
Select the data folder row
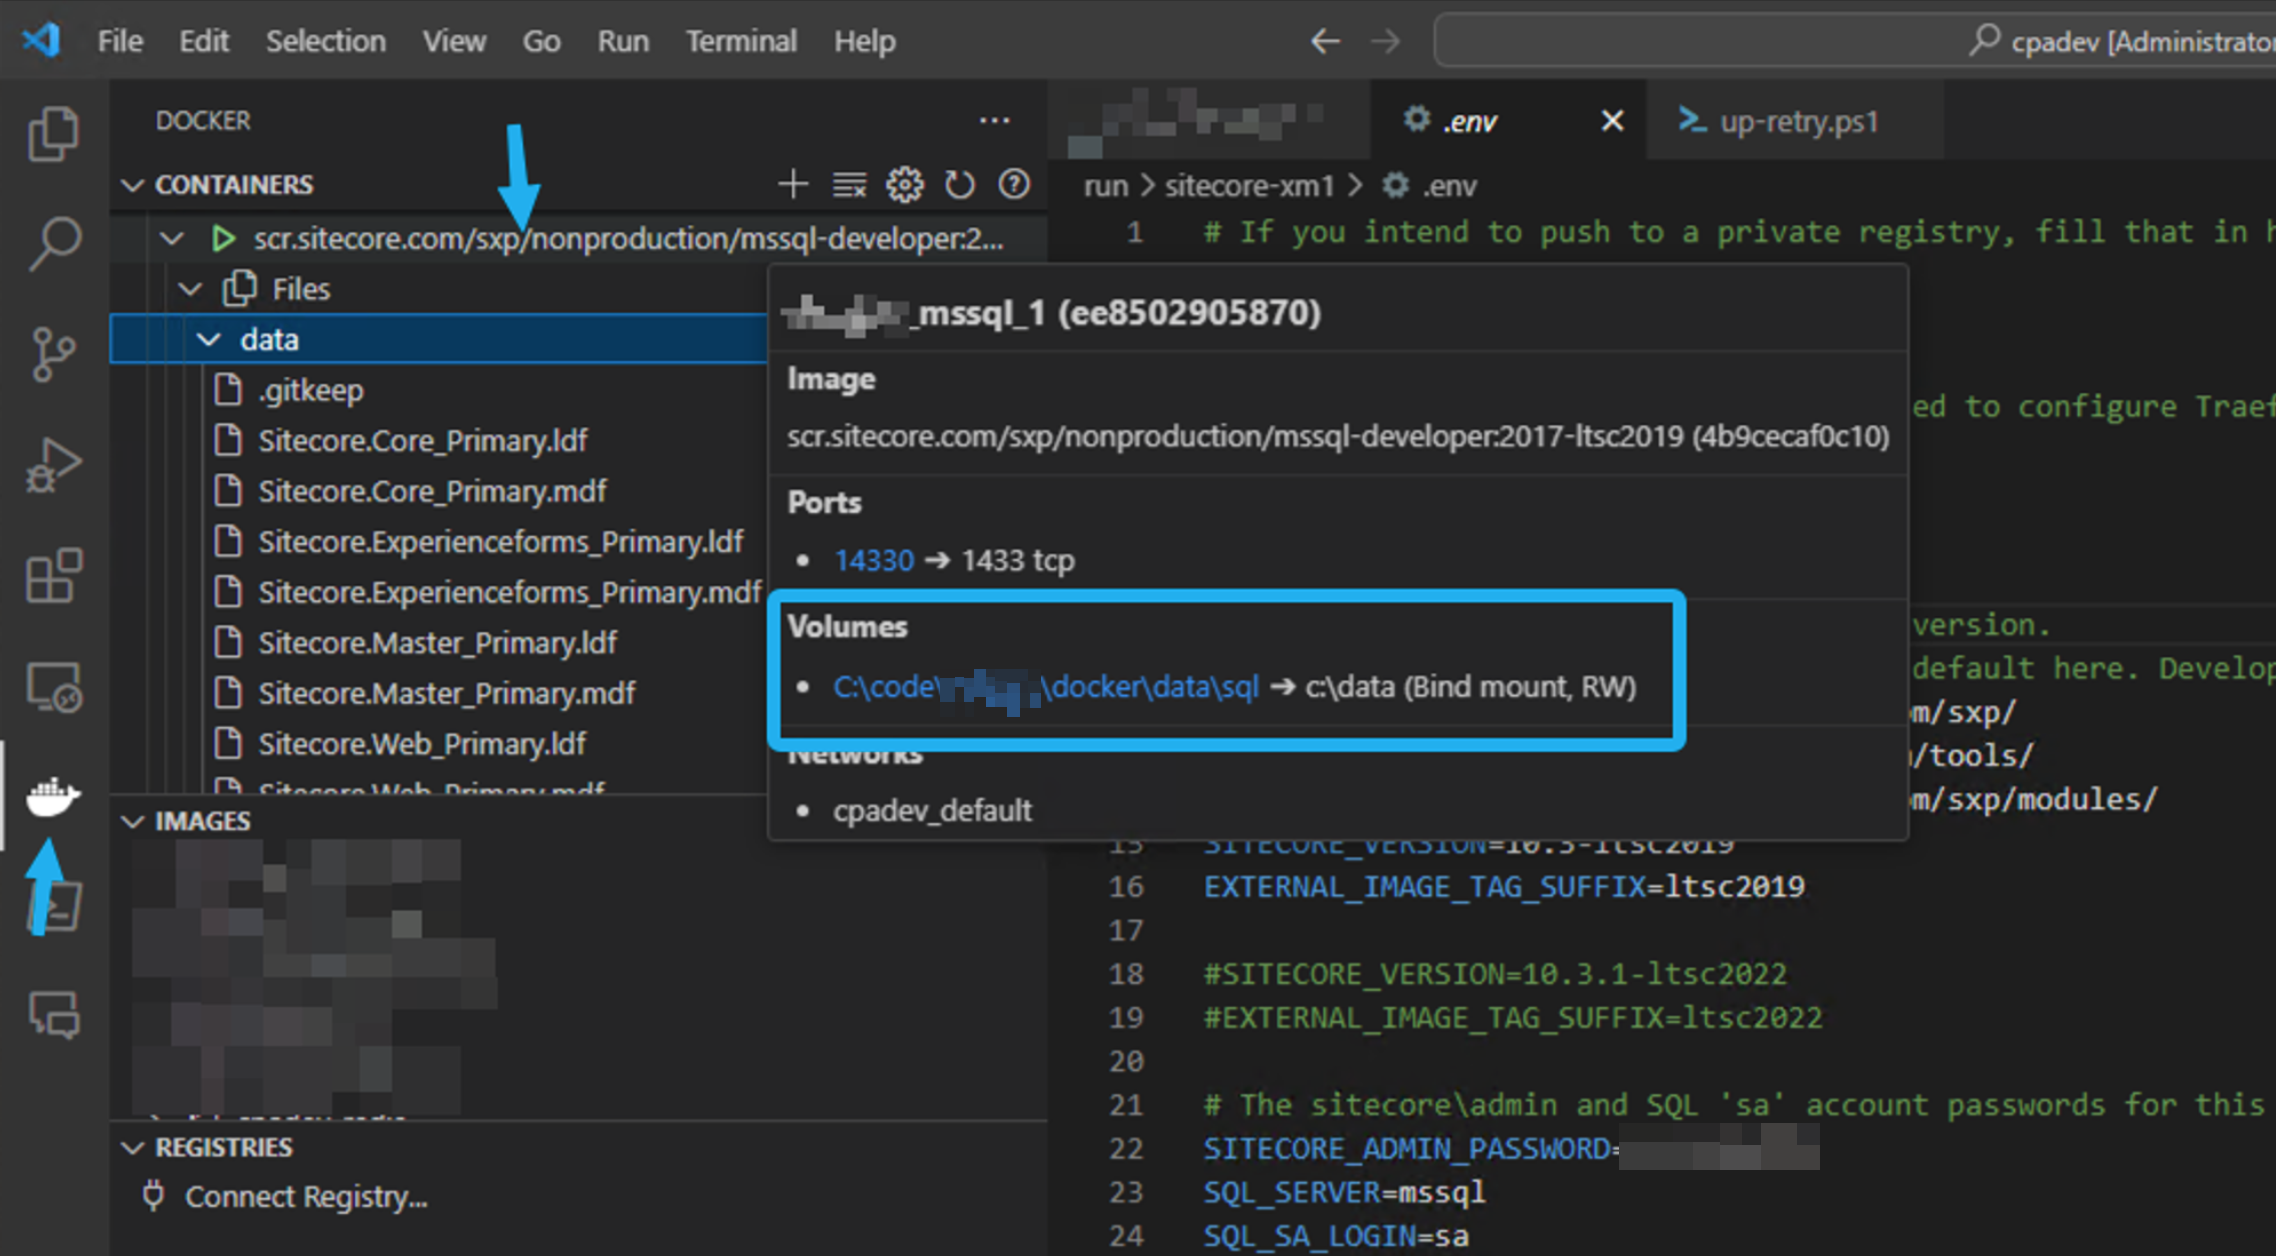pyautogui.click(x=438, y=339)
